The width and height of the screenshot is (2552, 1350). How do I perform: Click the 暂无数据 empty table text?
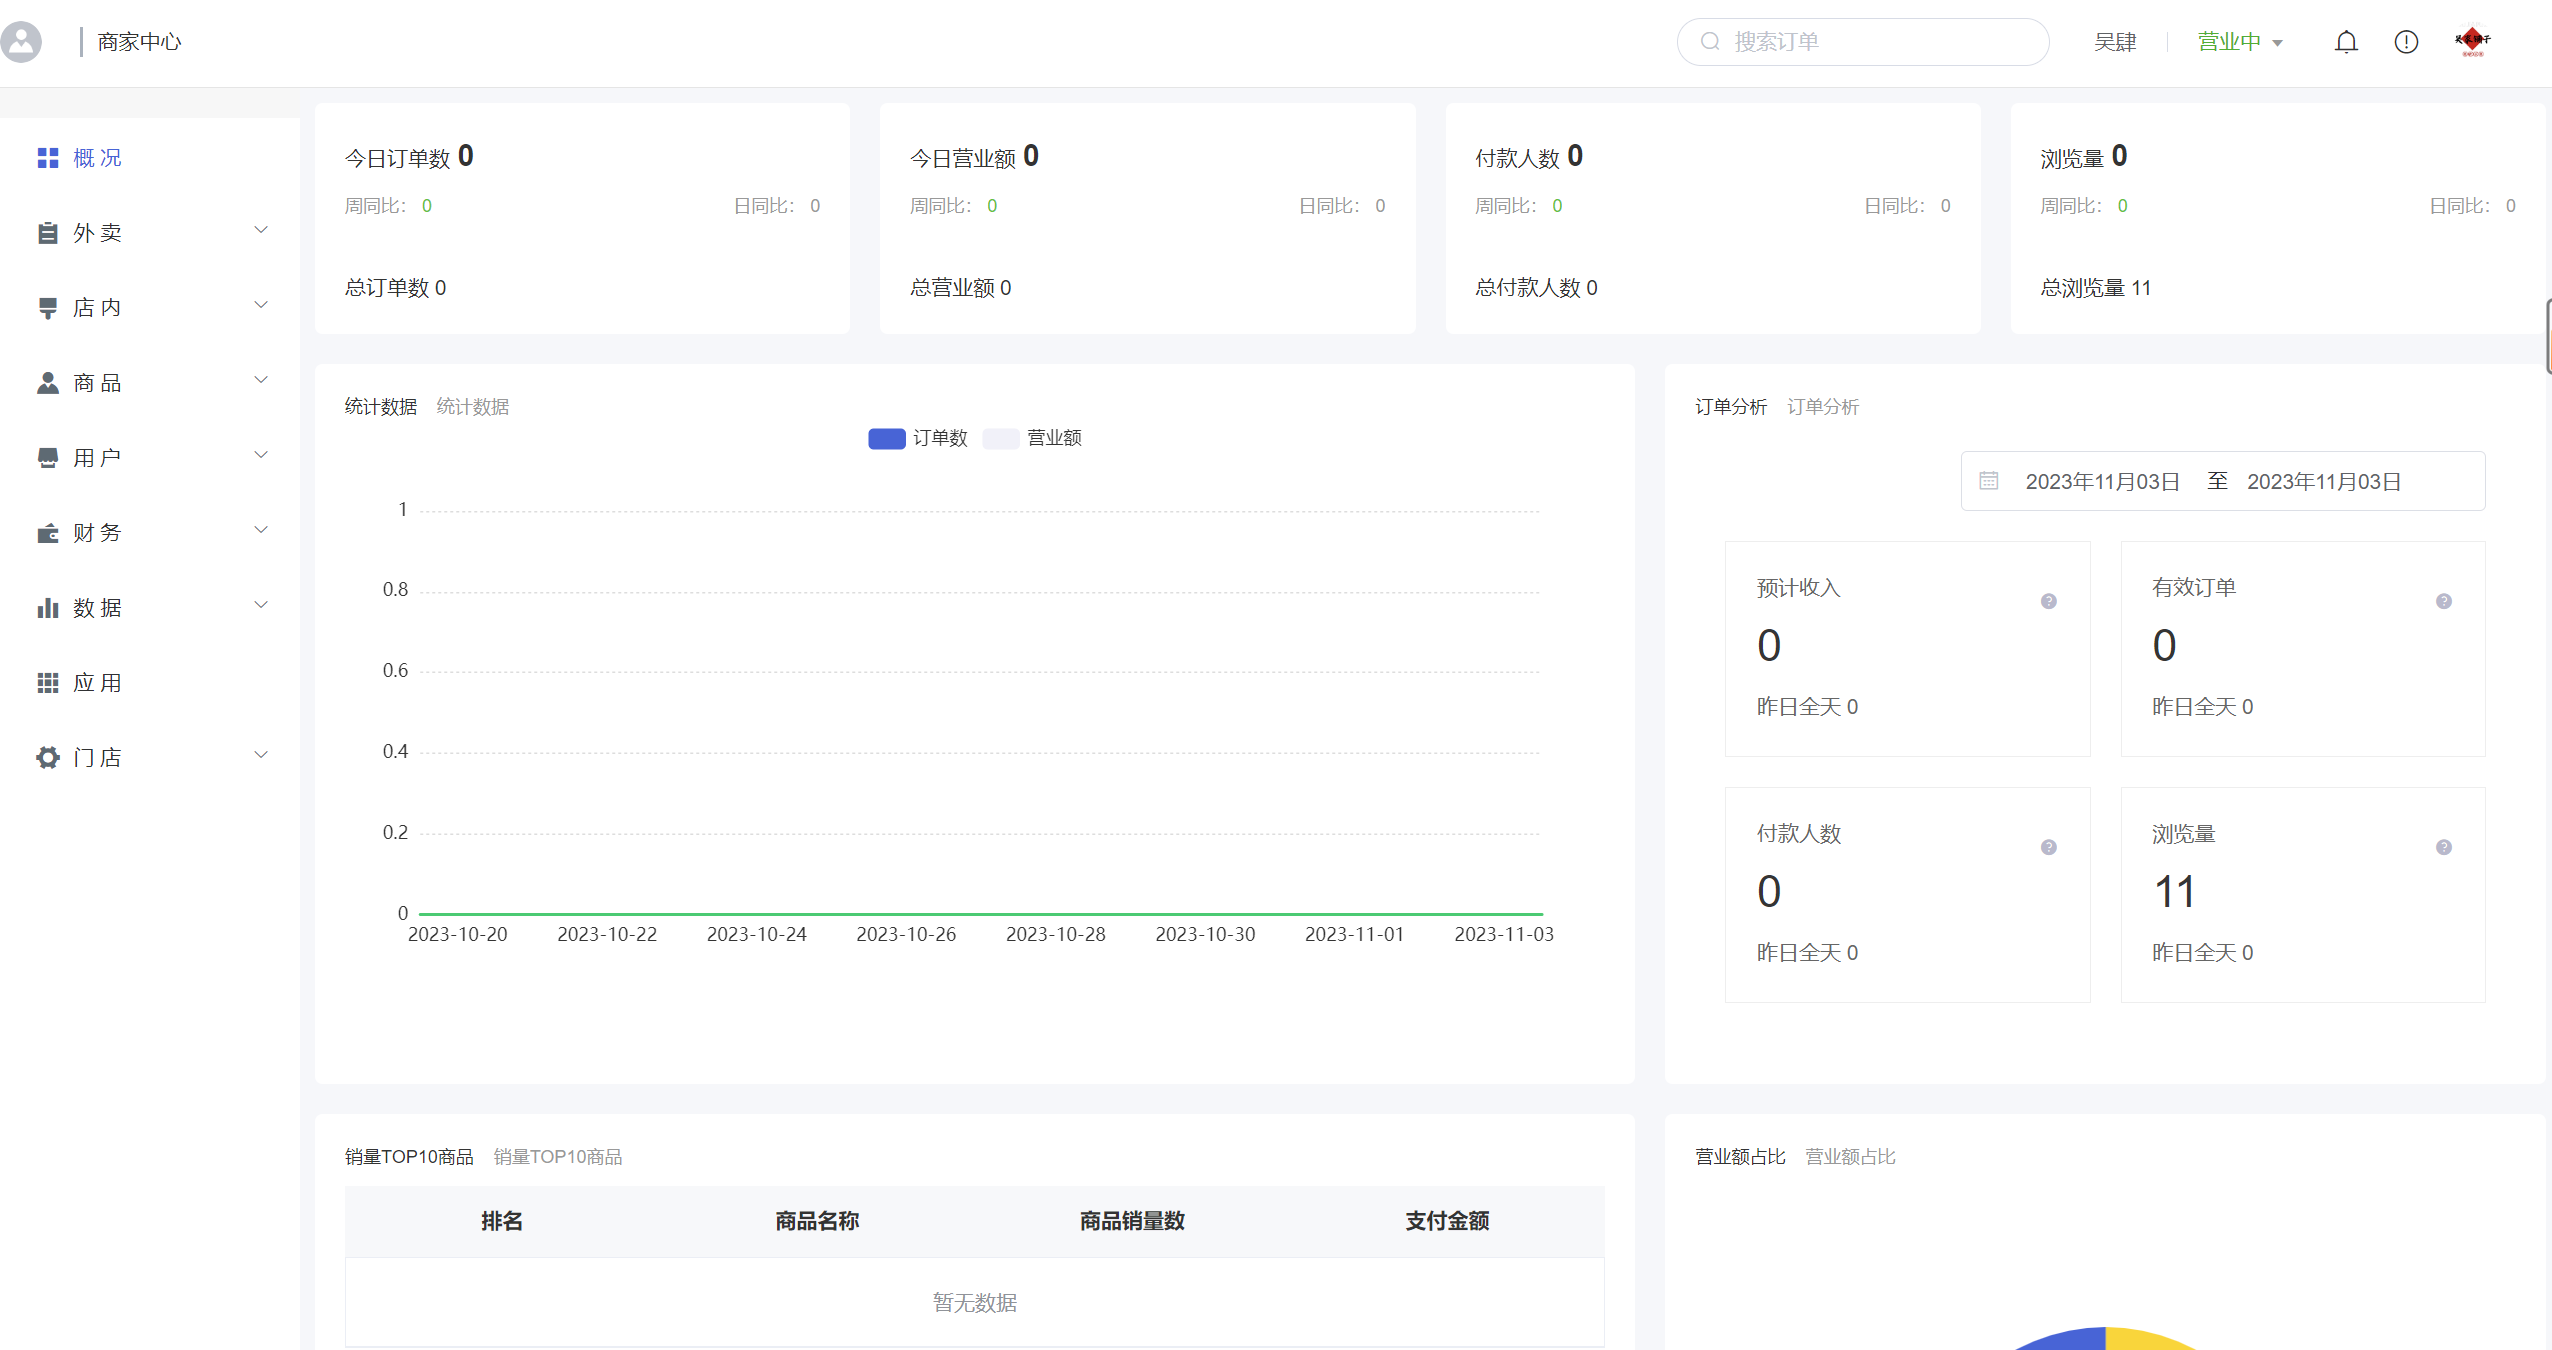(x=975, y=1303)
